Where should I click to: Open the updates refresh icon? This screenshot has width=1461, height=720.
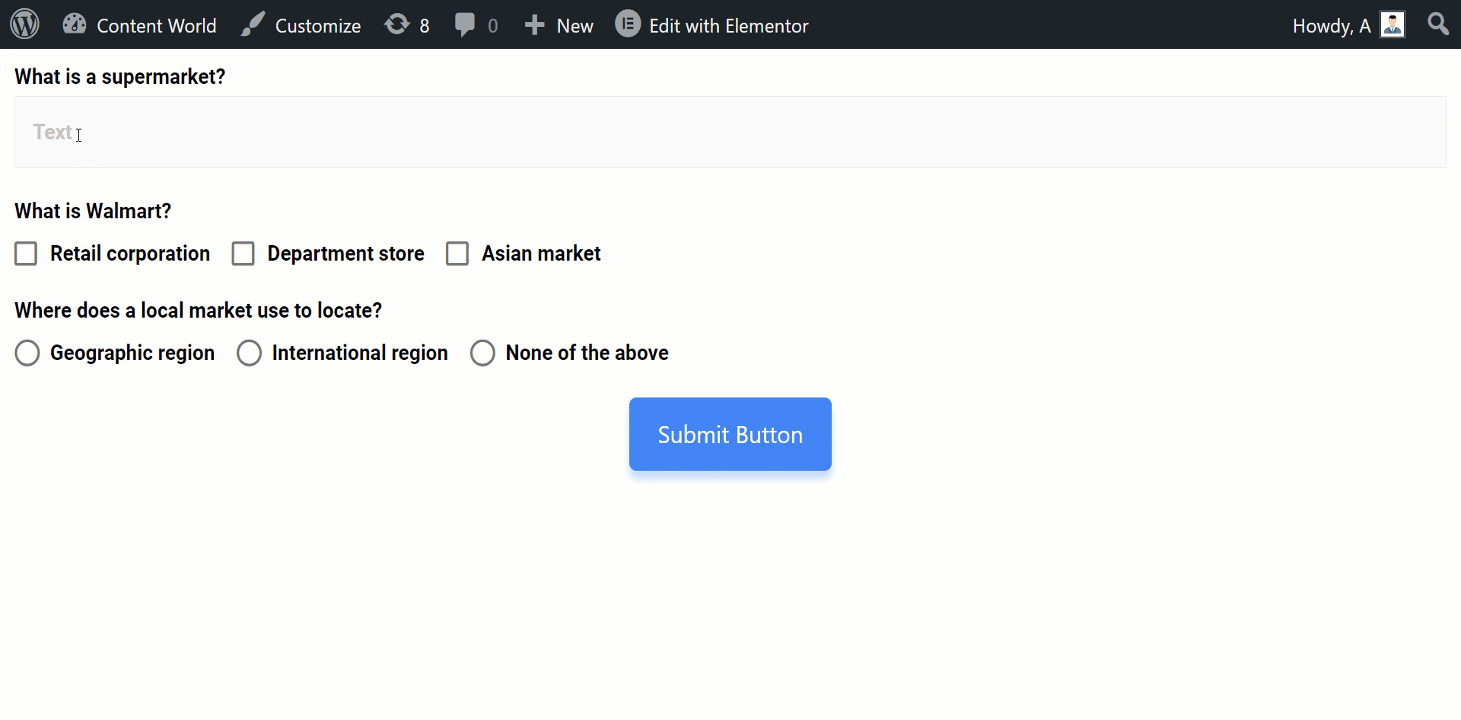click(x=397, y=24)
